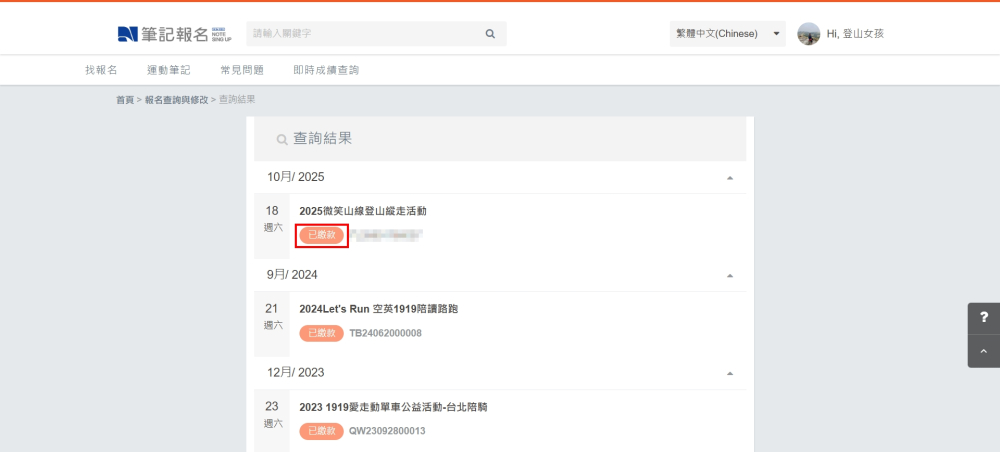Open the 找報名 menu item
The height and width of the screenshot is (452, 1000).
pos(101,70)
